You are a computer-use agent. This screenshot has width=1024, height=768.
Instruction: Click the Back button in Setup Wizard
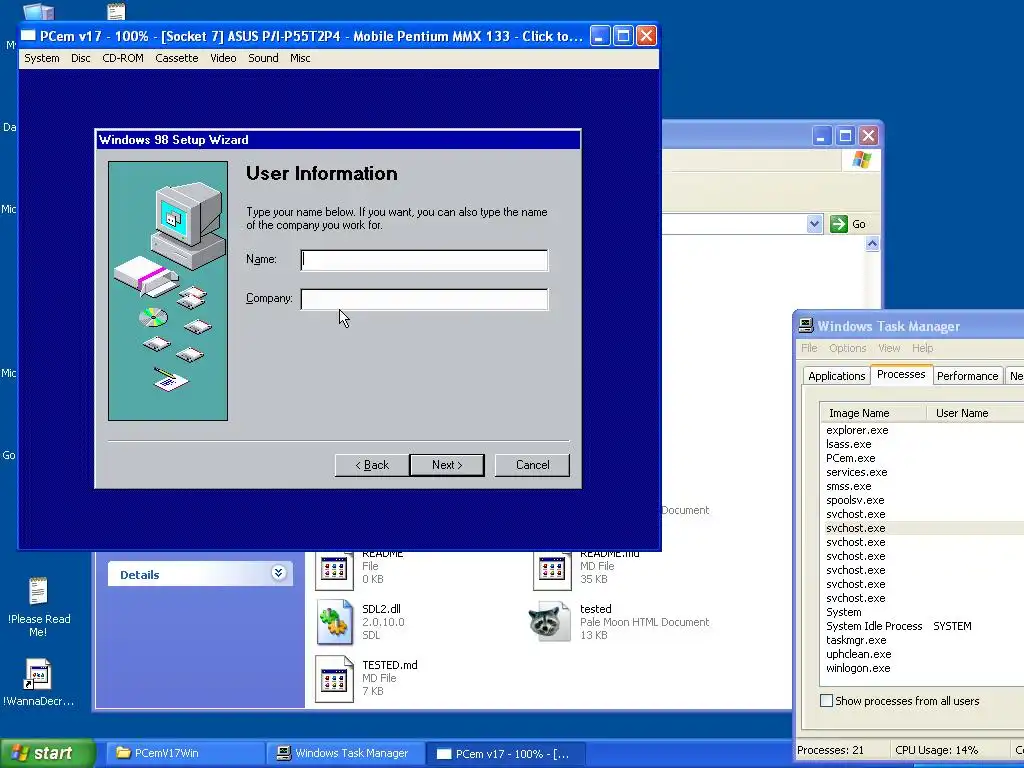372,465
